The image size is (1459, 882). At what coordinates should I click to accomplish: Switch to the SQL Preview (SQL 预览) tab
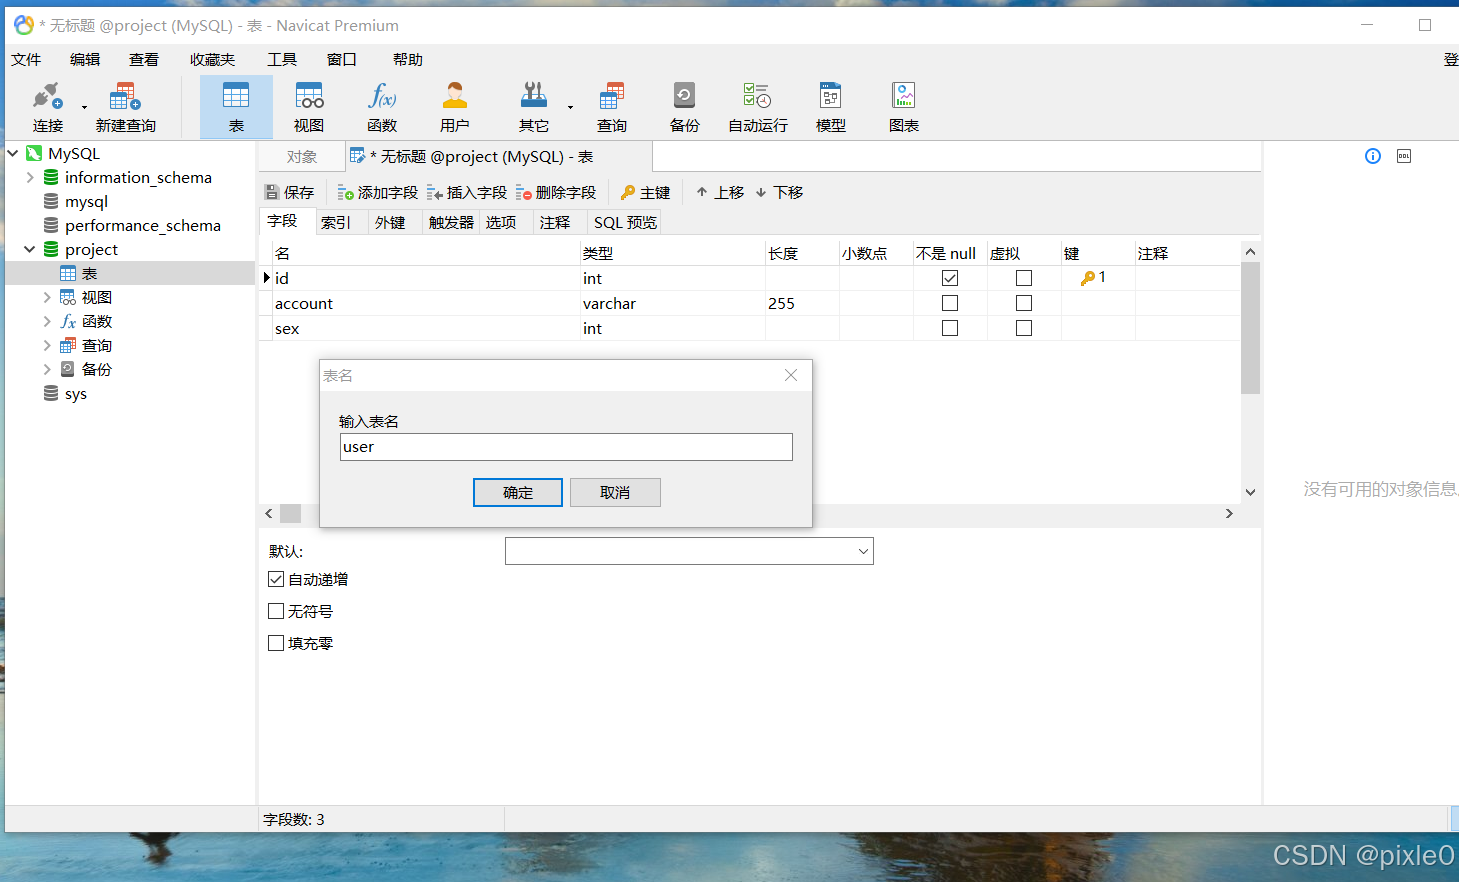[x=625, y=222]
